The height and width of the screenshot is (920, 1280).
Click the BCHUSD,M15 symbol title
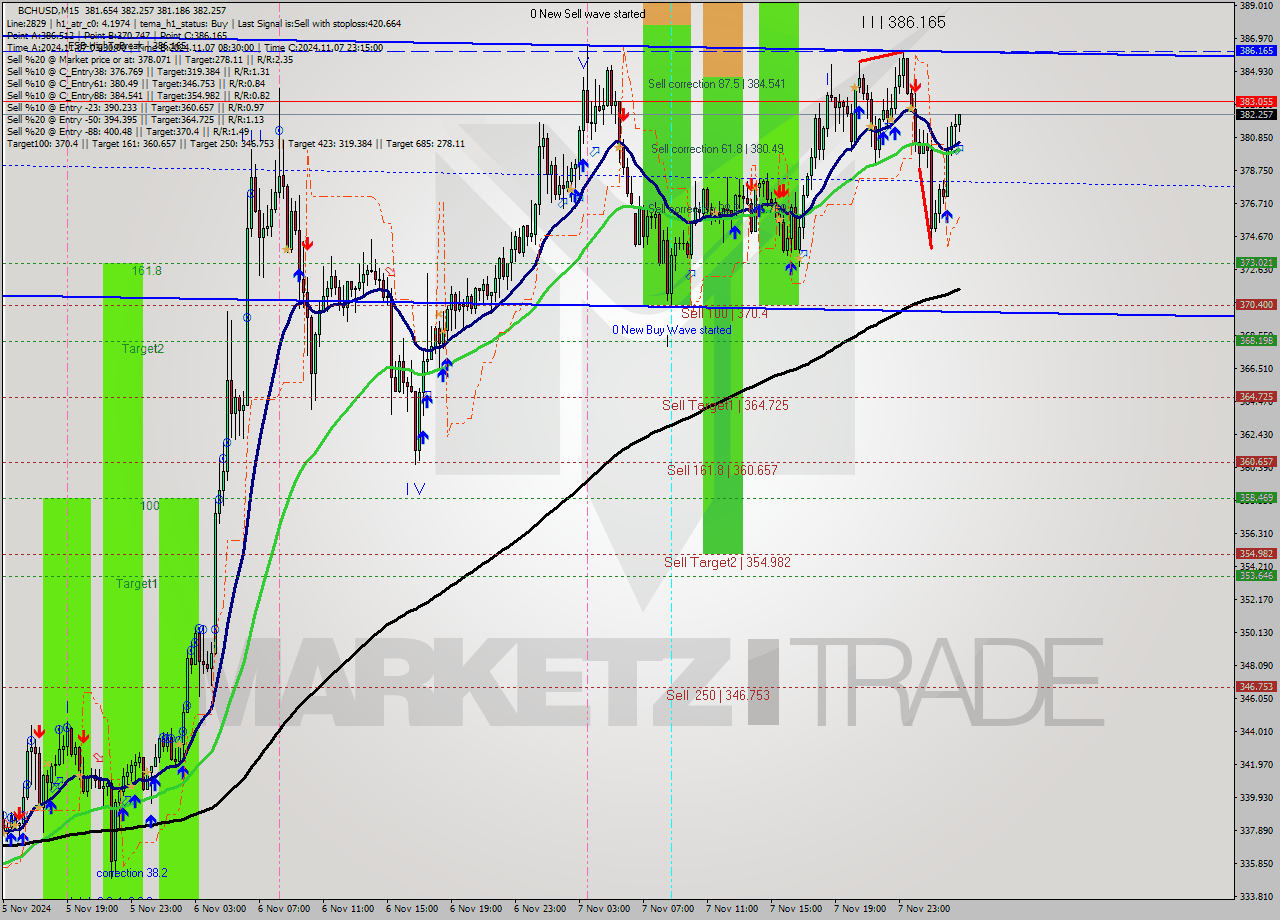pos(48,10)
